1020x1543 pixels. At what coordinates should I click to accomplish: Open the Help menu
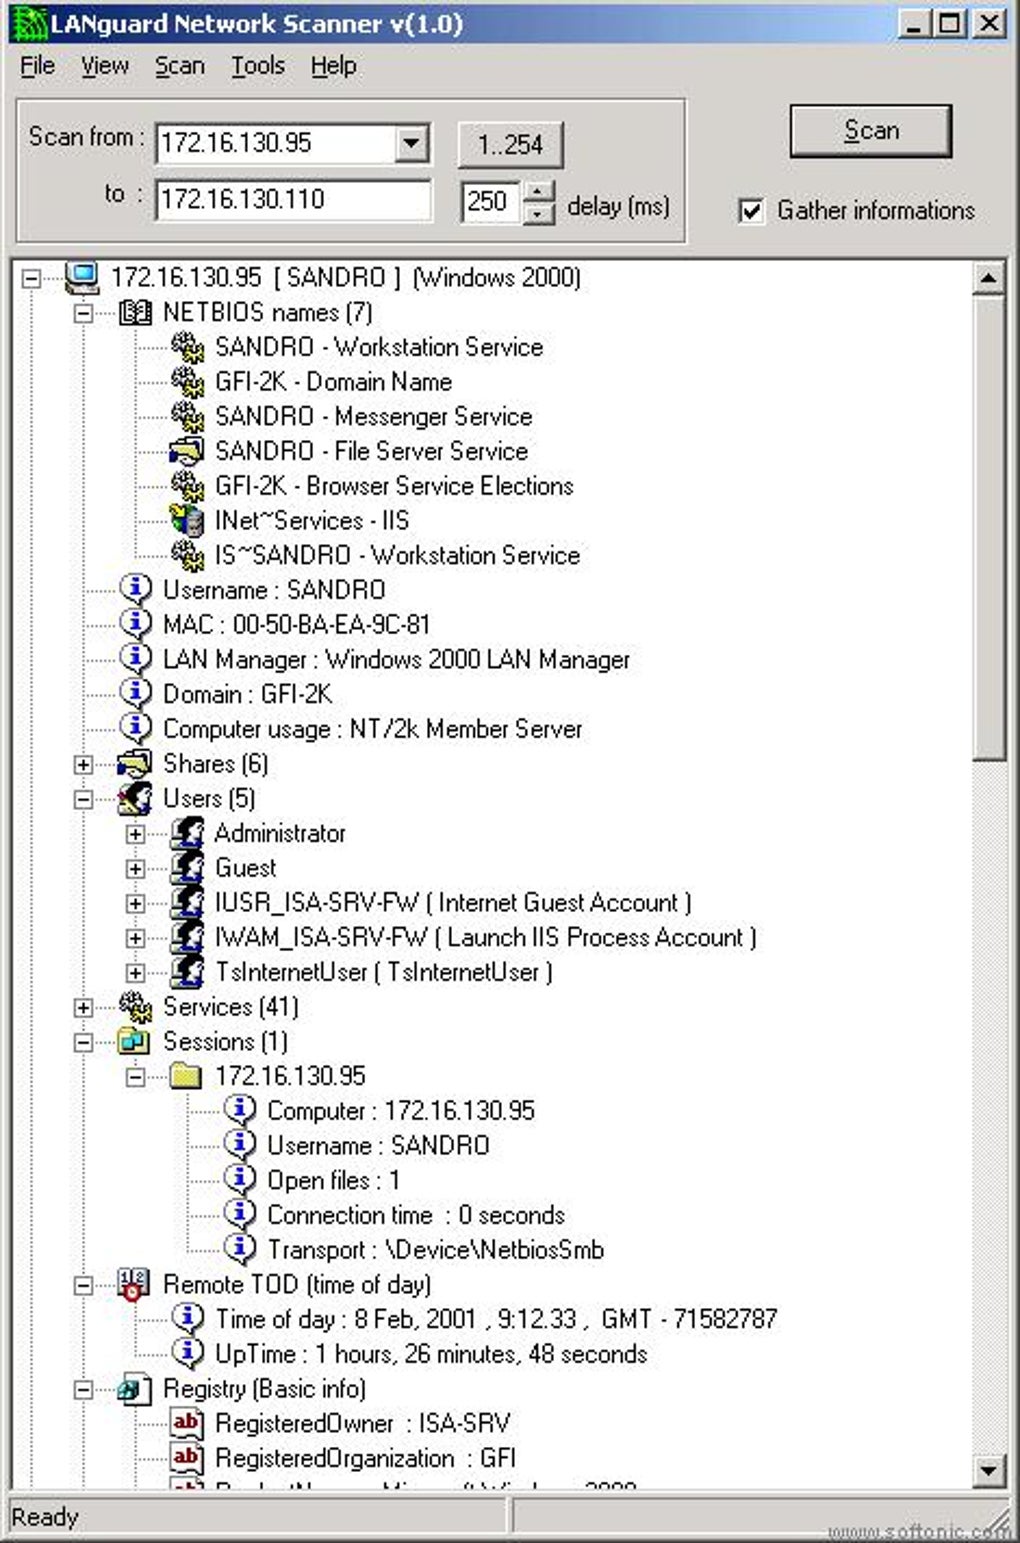(x=334, y=66)
